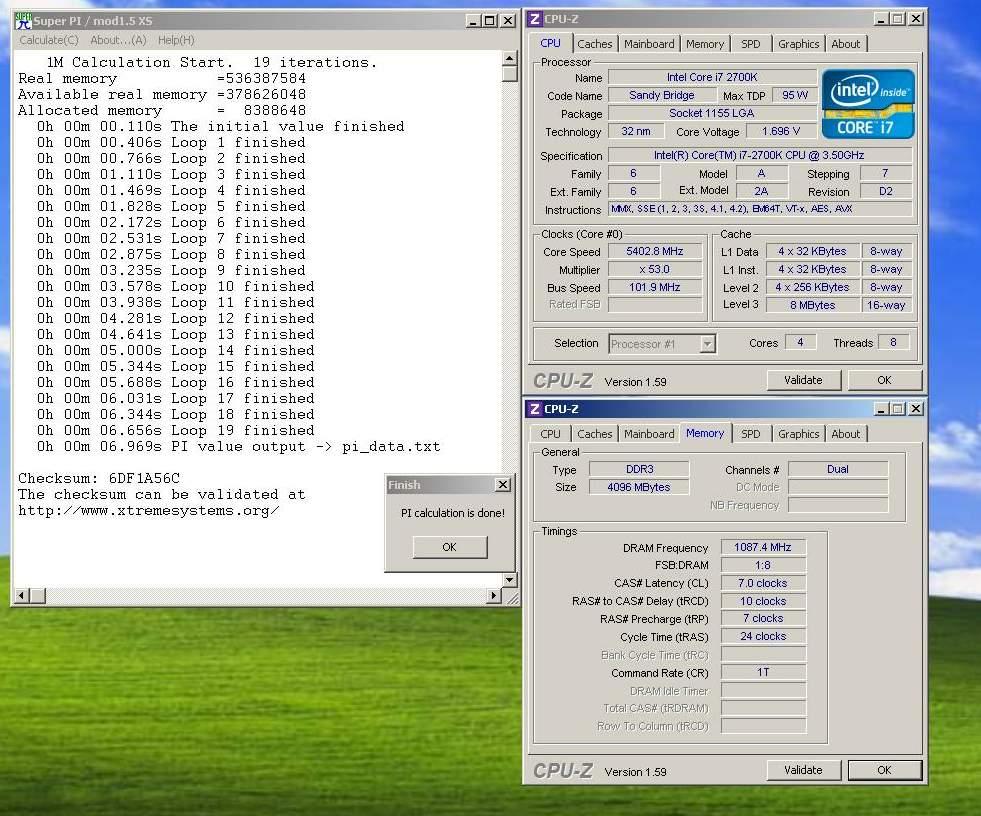Switch to SPD tab in bottom CPU-Z window

751,434
